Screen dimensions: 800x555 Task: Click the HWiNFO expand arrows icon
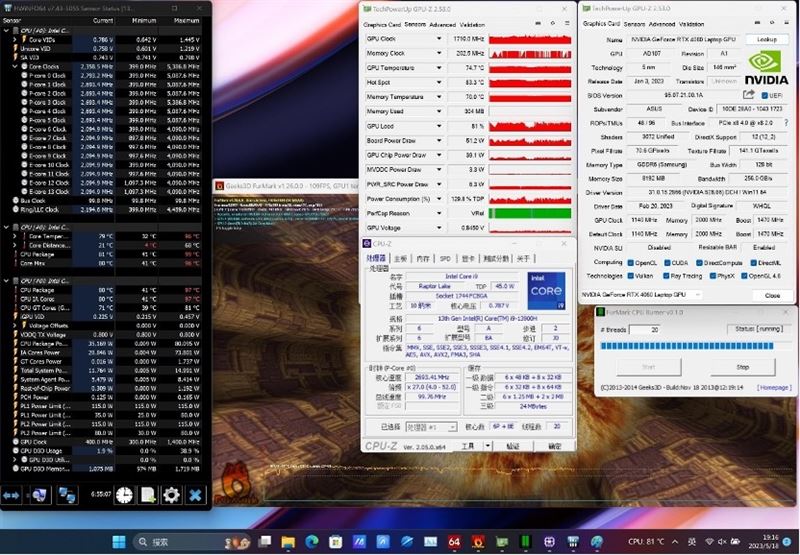[11, 495]
